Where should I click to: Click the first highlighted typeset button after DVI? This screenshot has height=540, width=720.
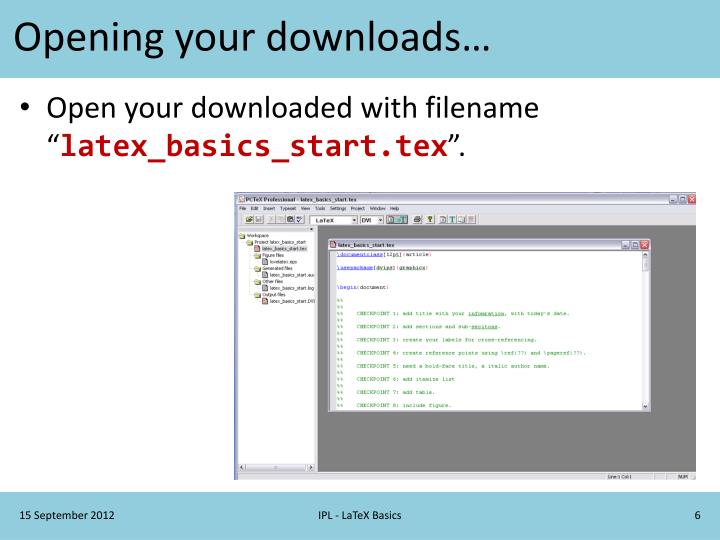tap(391, 219)
